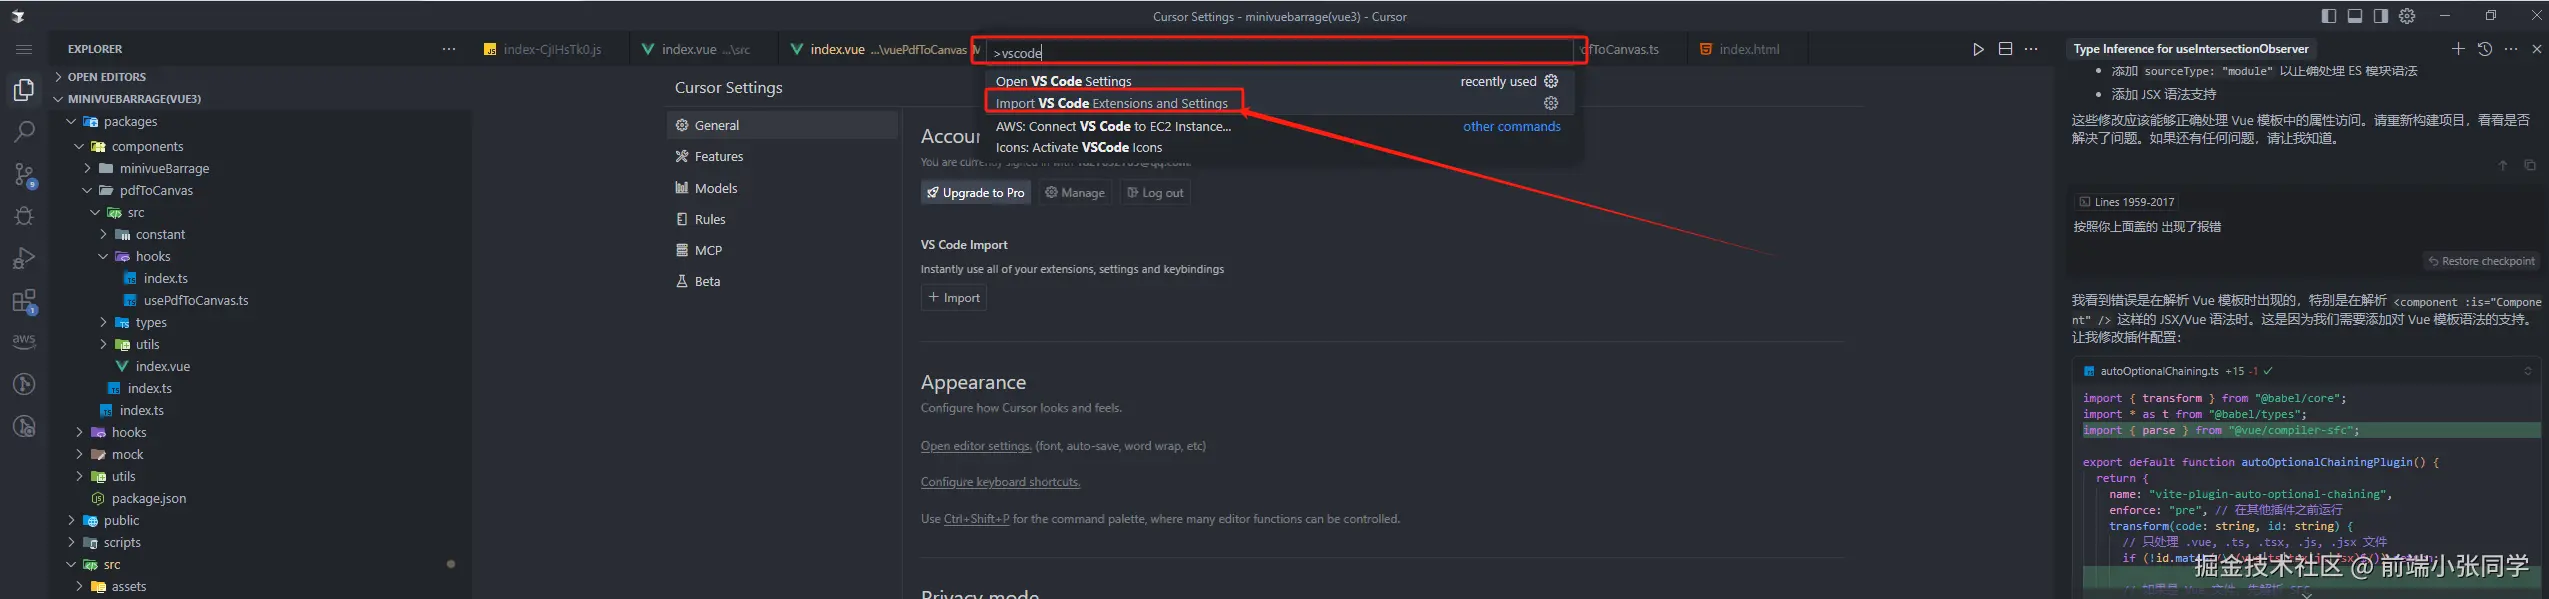The width and height of the screenshot is (2549, 599).
Task: Click the Run play icon in the editor toolbar
Action: coord(1978,49)
